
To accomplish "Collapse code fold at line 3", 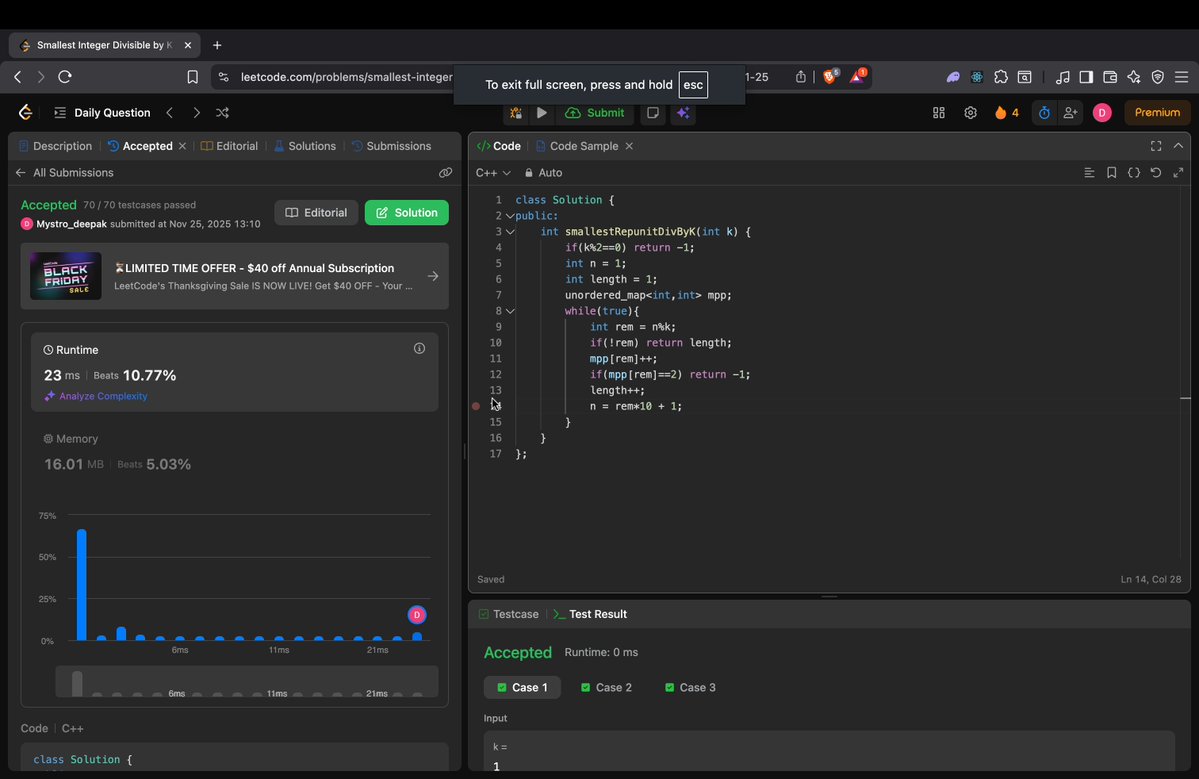I will (x=510, y=232).
